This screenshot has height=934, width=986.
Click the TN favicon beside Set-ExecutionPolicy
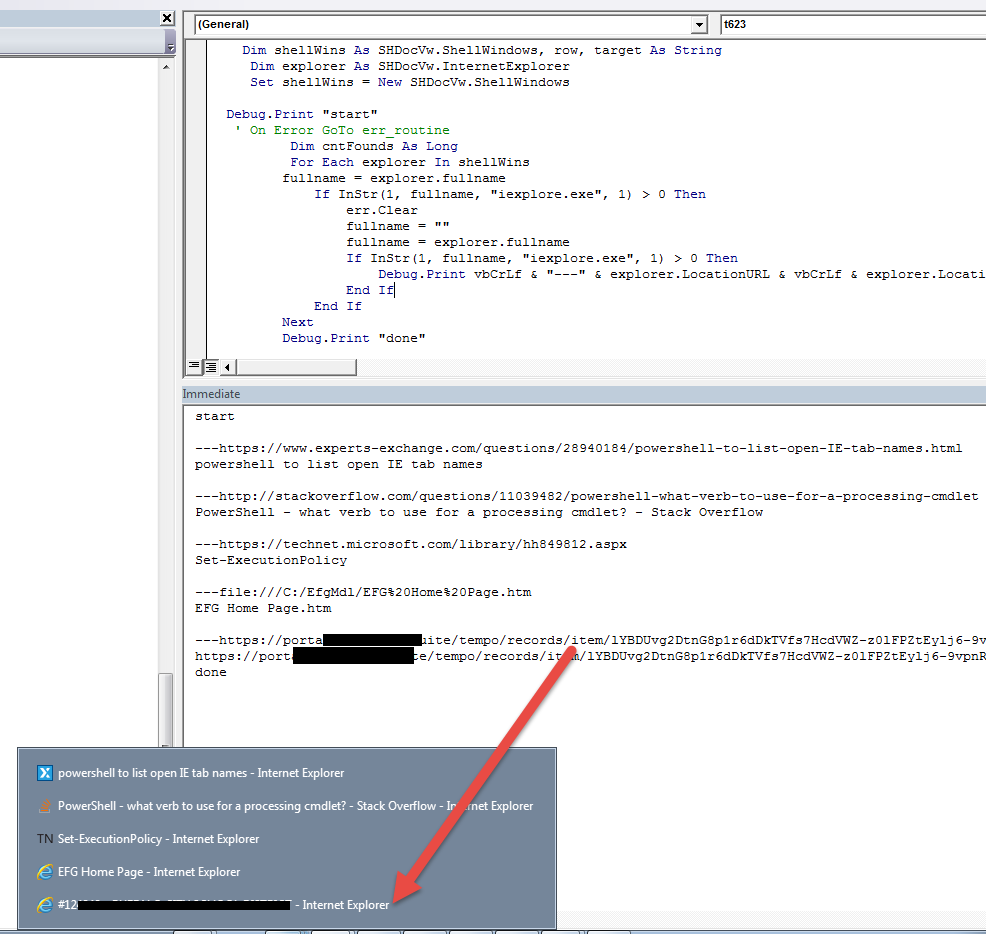(x=45, y=839)
